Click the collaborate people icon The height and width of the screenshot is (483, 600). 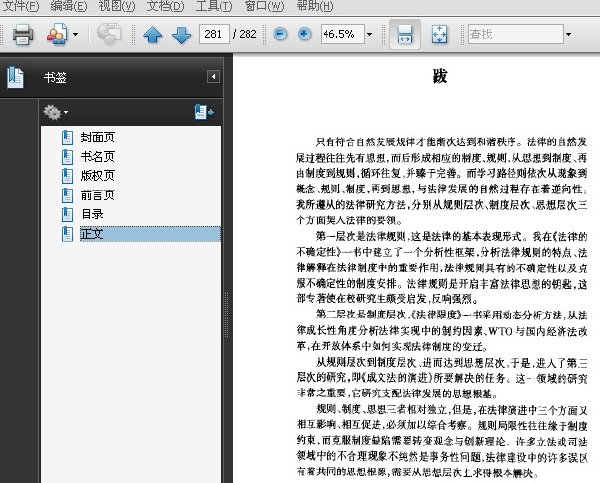[57, 34]
